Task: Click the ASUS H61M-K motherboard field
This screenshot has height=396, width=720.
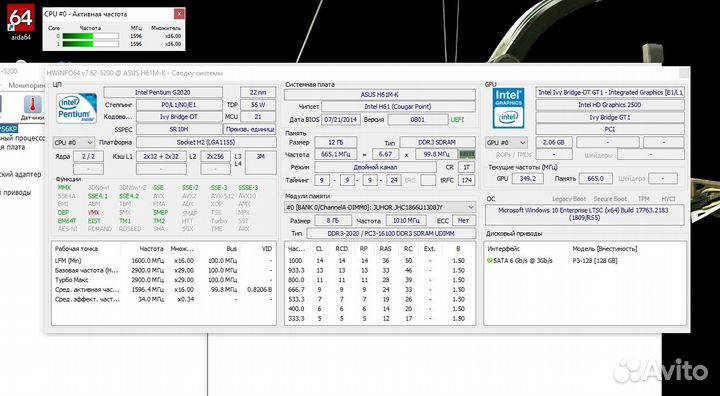Action: click(x=380, y=95)
